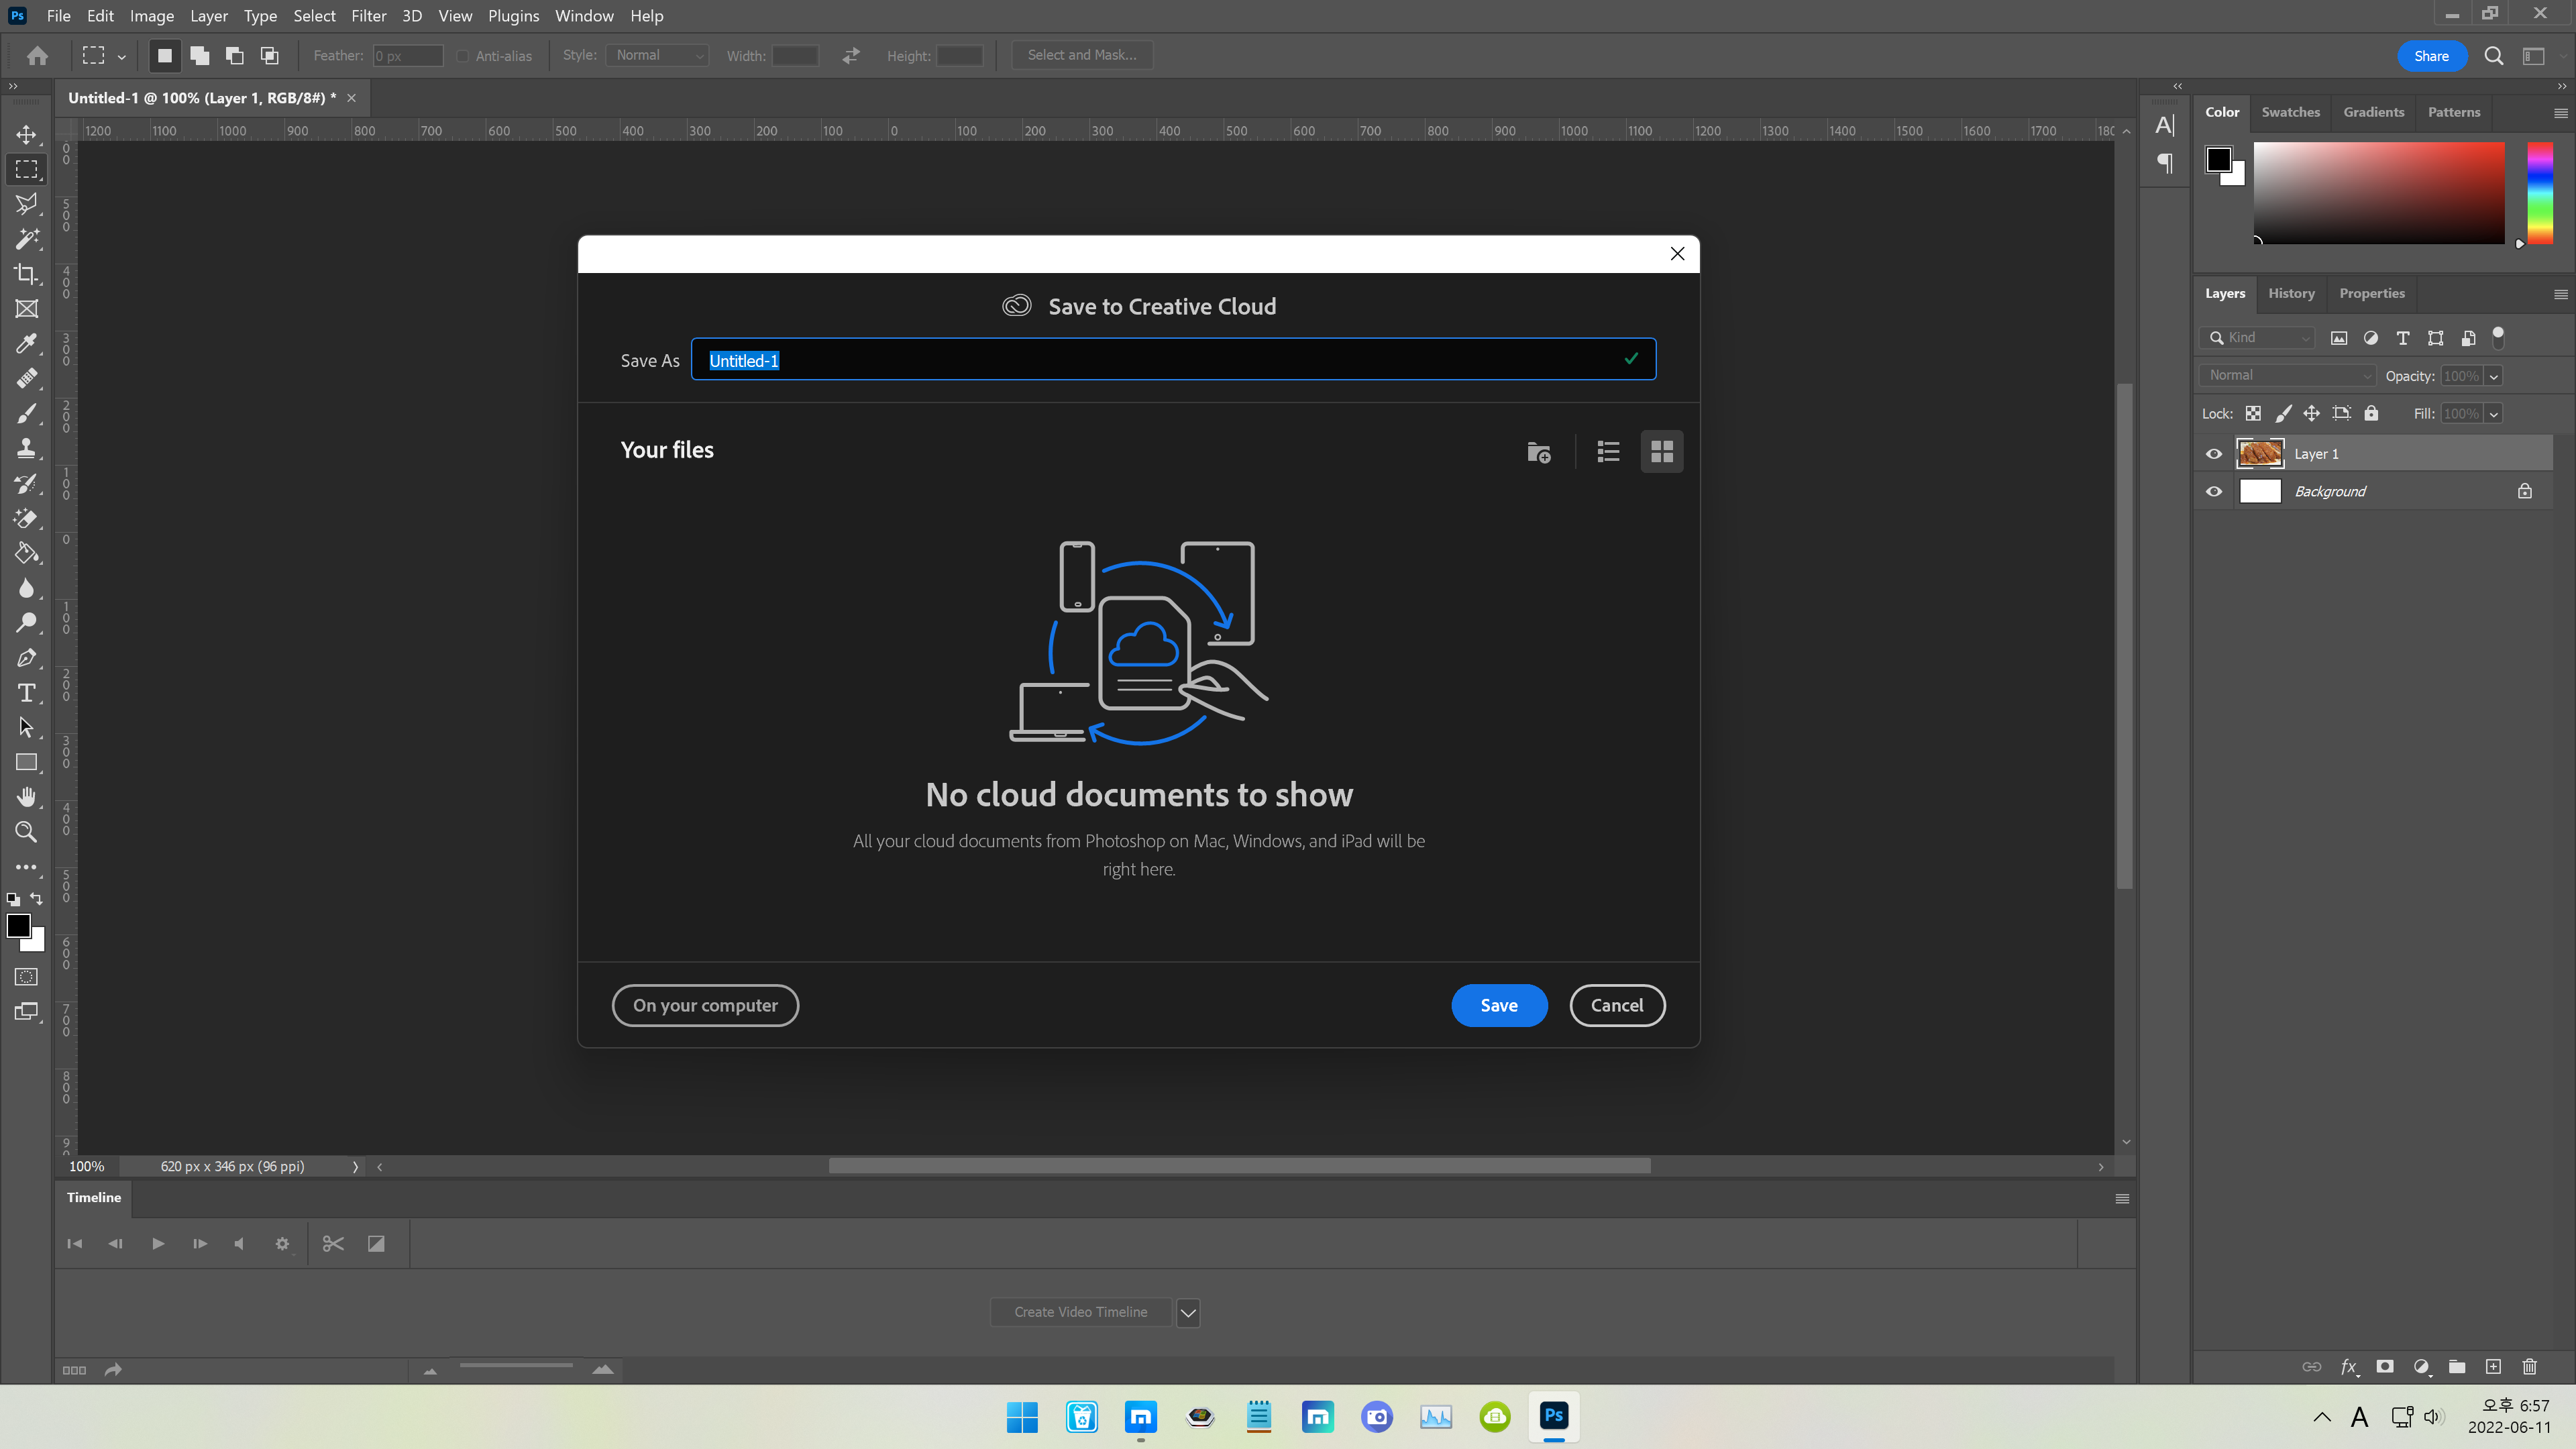Select the Polygonal Lasso tool
This screenshot has height=1449, width=2576.
click(27, 204)
